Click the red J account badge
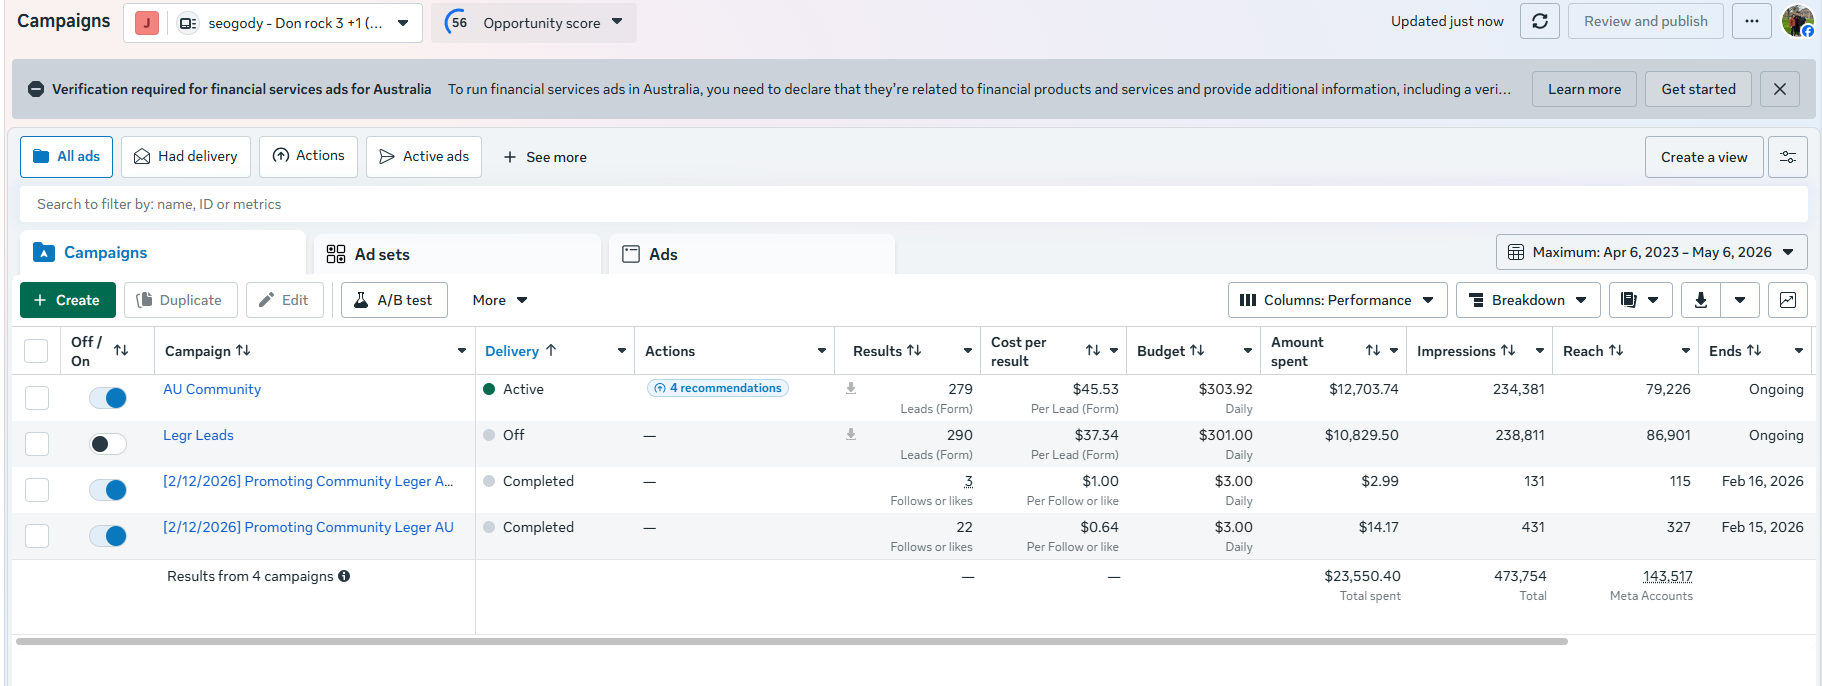The image size is (1822, 686). [147, 23]
